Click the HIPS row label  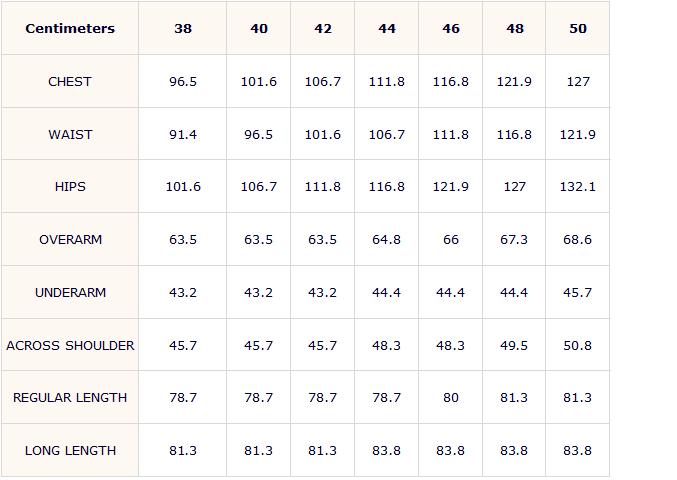click(x=70, y=186)
